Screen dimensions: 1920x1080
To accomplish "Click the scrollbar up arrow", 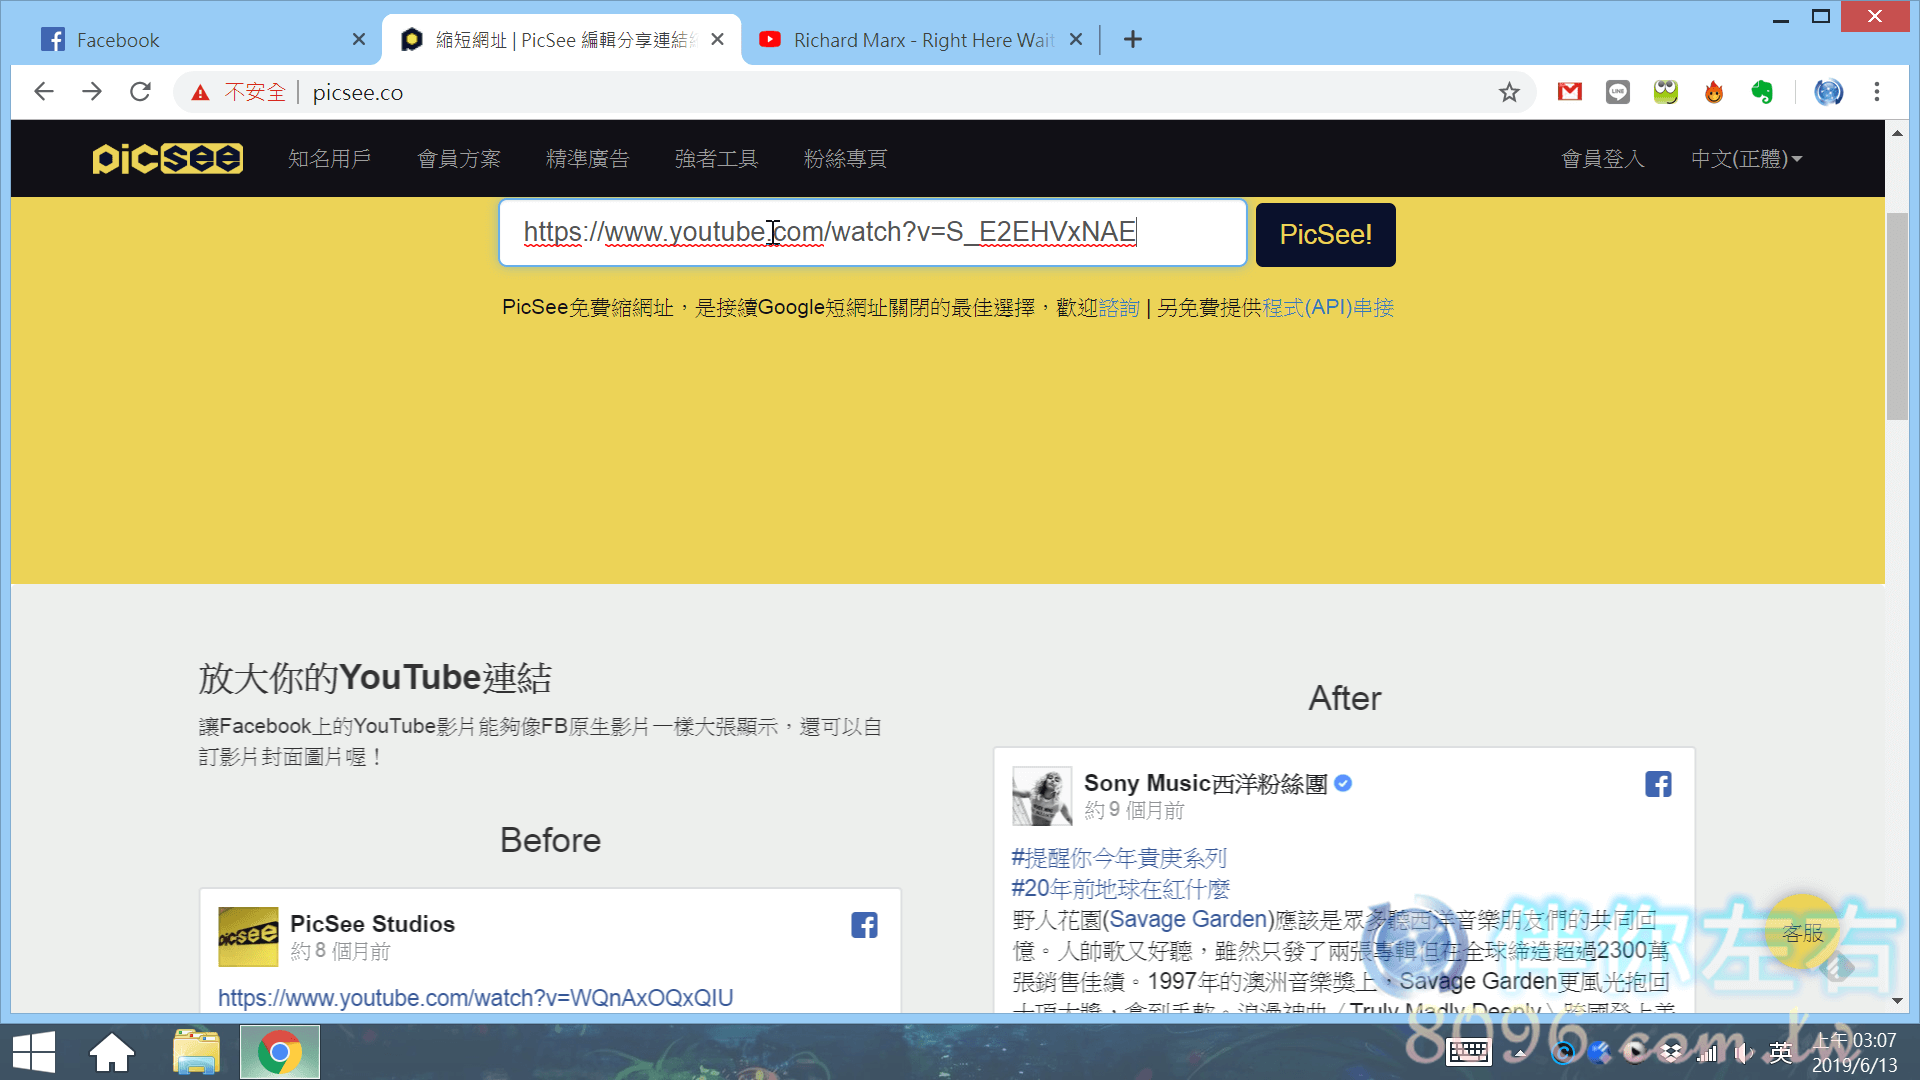I will (1896, 133).
